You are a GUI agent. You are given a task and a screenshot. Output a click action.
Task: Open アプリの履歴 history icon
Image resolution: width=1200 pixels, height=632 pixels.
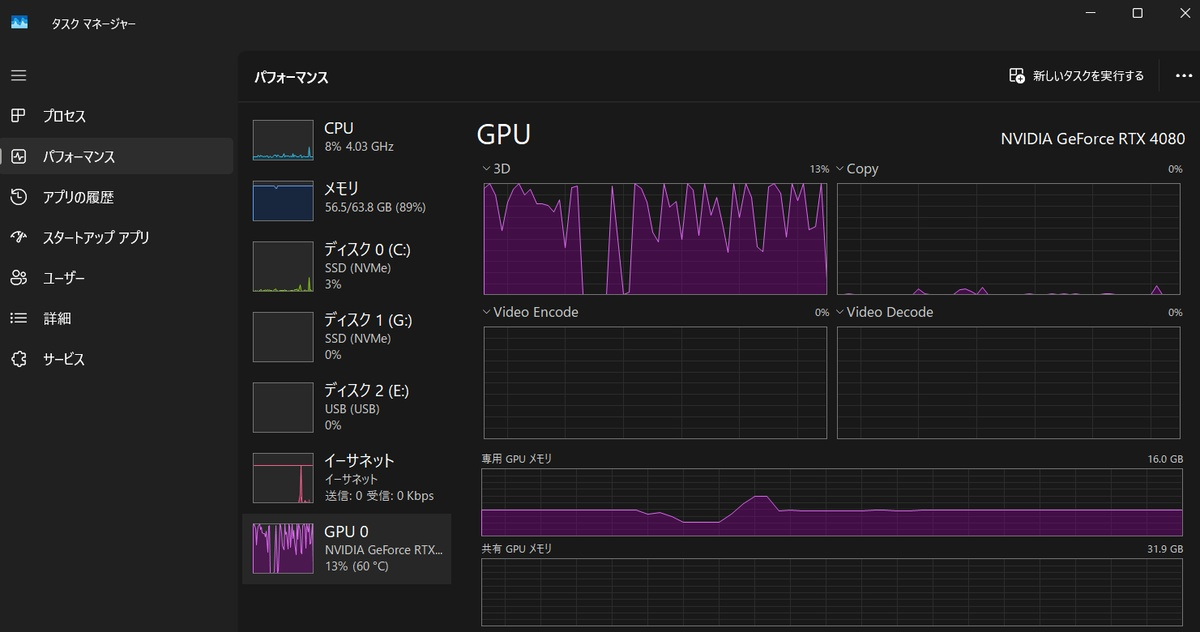19,197
